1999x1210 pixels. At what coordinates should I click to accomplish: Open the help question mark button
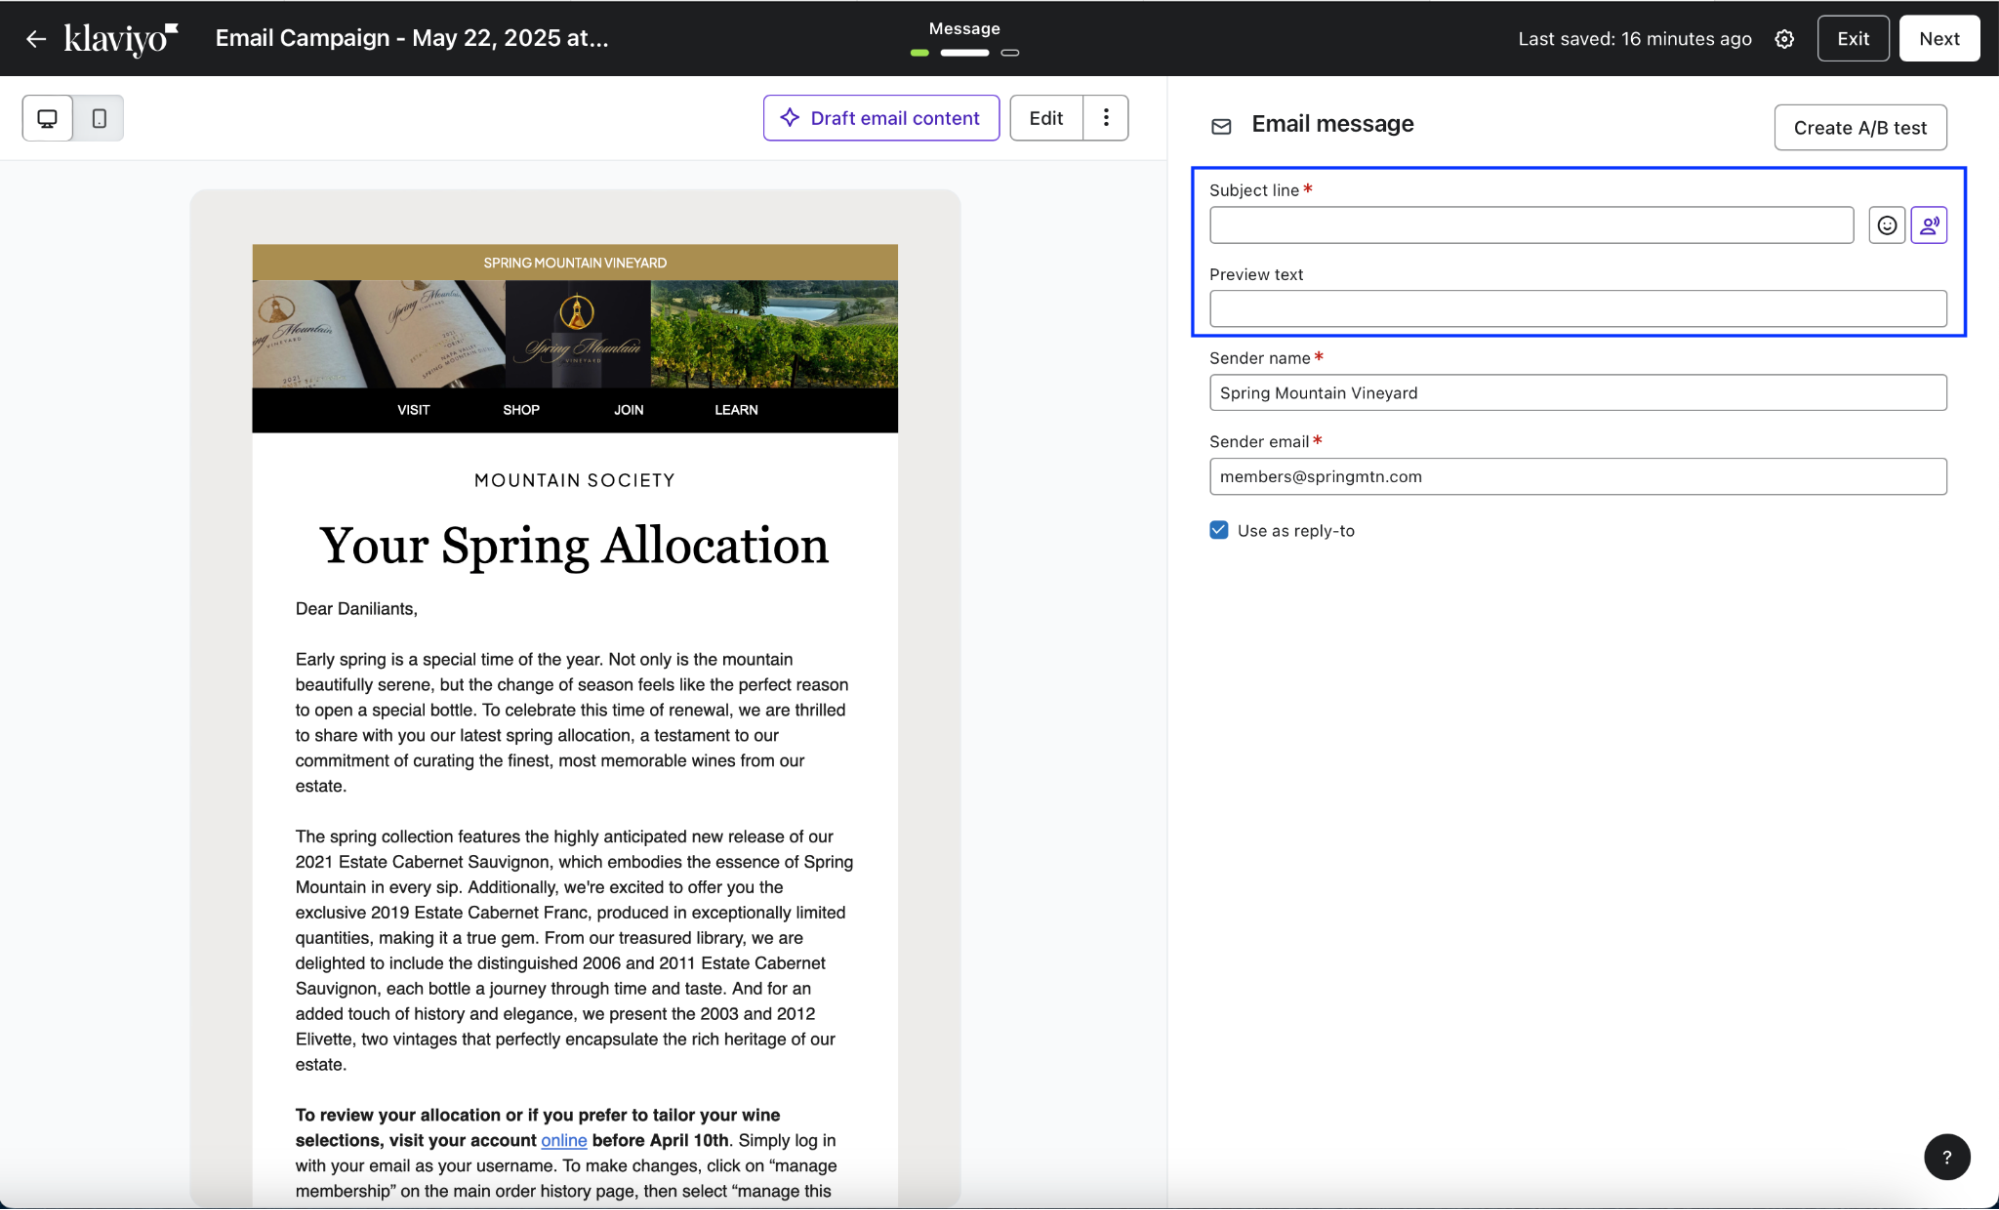1946,1157
